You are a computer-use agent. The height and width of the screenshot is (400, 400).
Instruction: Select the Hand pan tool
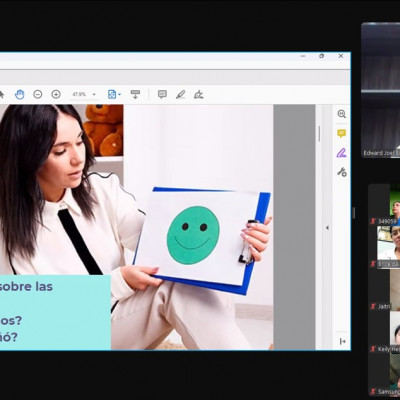pyautogui.click(x=20, y=95)
